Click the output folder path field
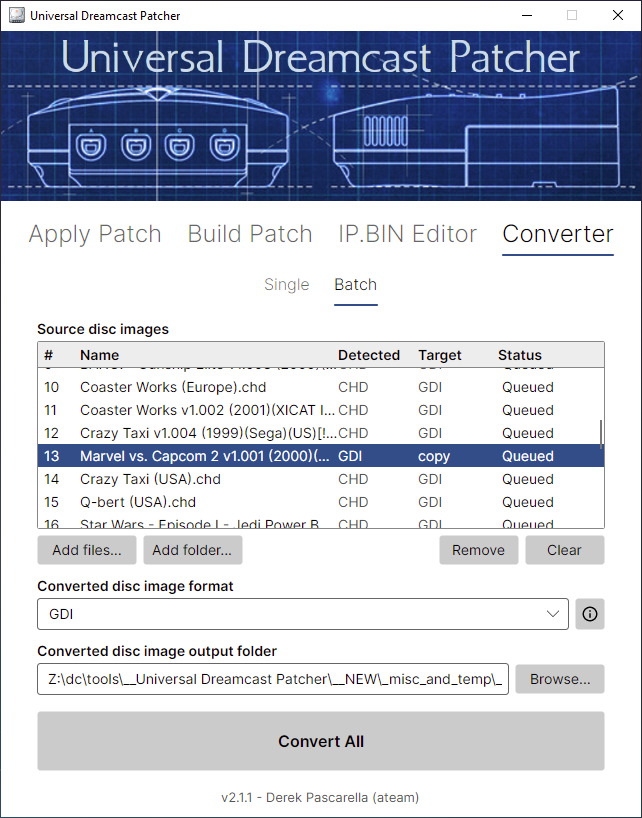 coord(273,679)
